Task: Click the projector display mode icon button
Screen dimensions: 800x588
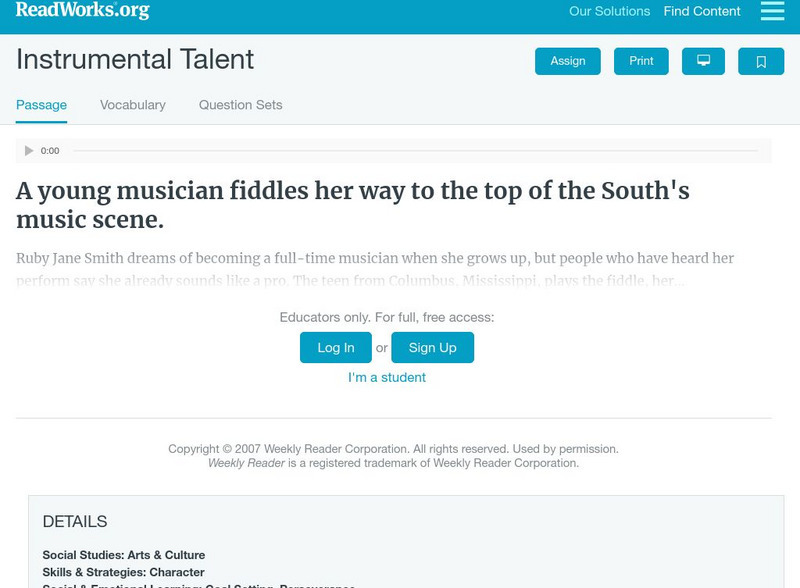Action: [x=703, y=61]
